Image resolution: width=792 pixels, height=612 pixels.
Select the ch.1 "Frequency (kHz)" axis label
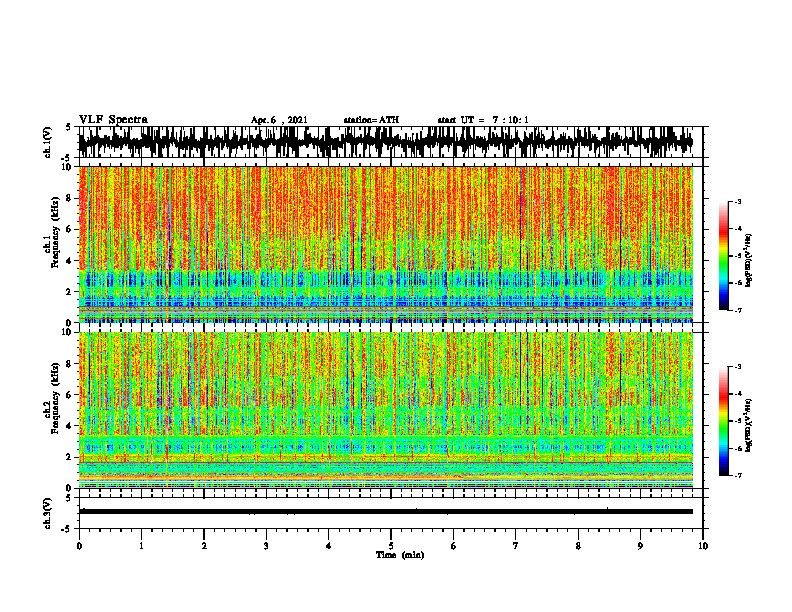tap(55, 232)
